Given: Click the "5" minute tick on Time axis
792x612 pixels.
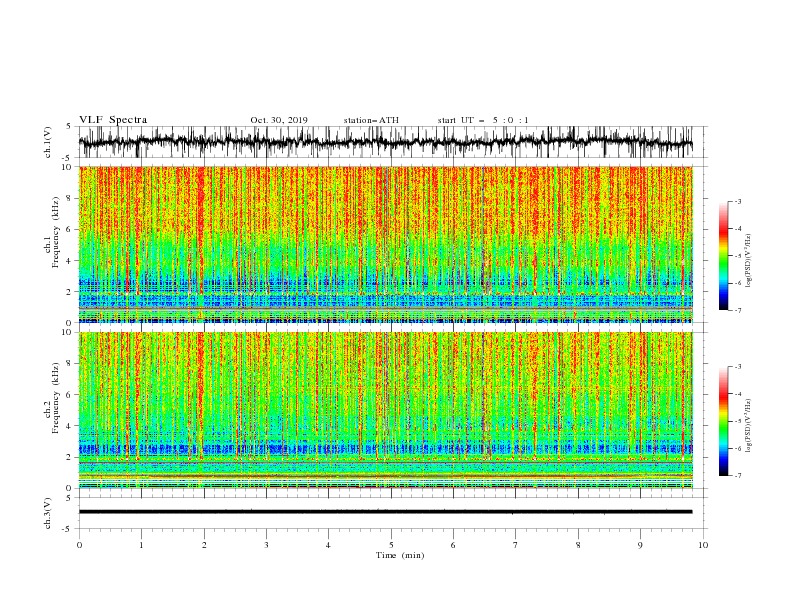Looking at the screenshot, I should pos(391,545).
